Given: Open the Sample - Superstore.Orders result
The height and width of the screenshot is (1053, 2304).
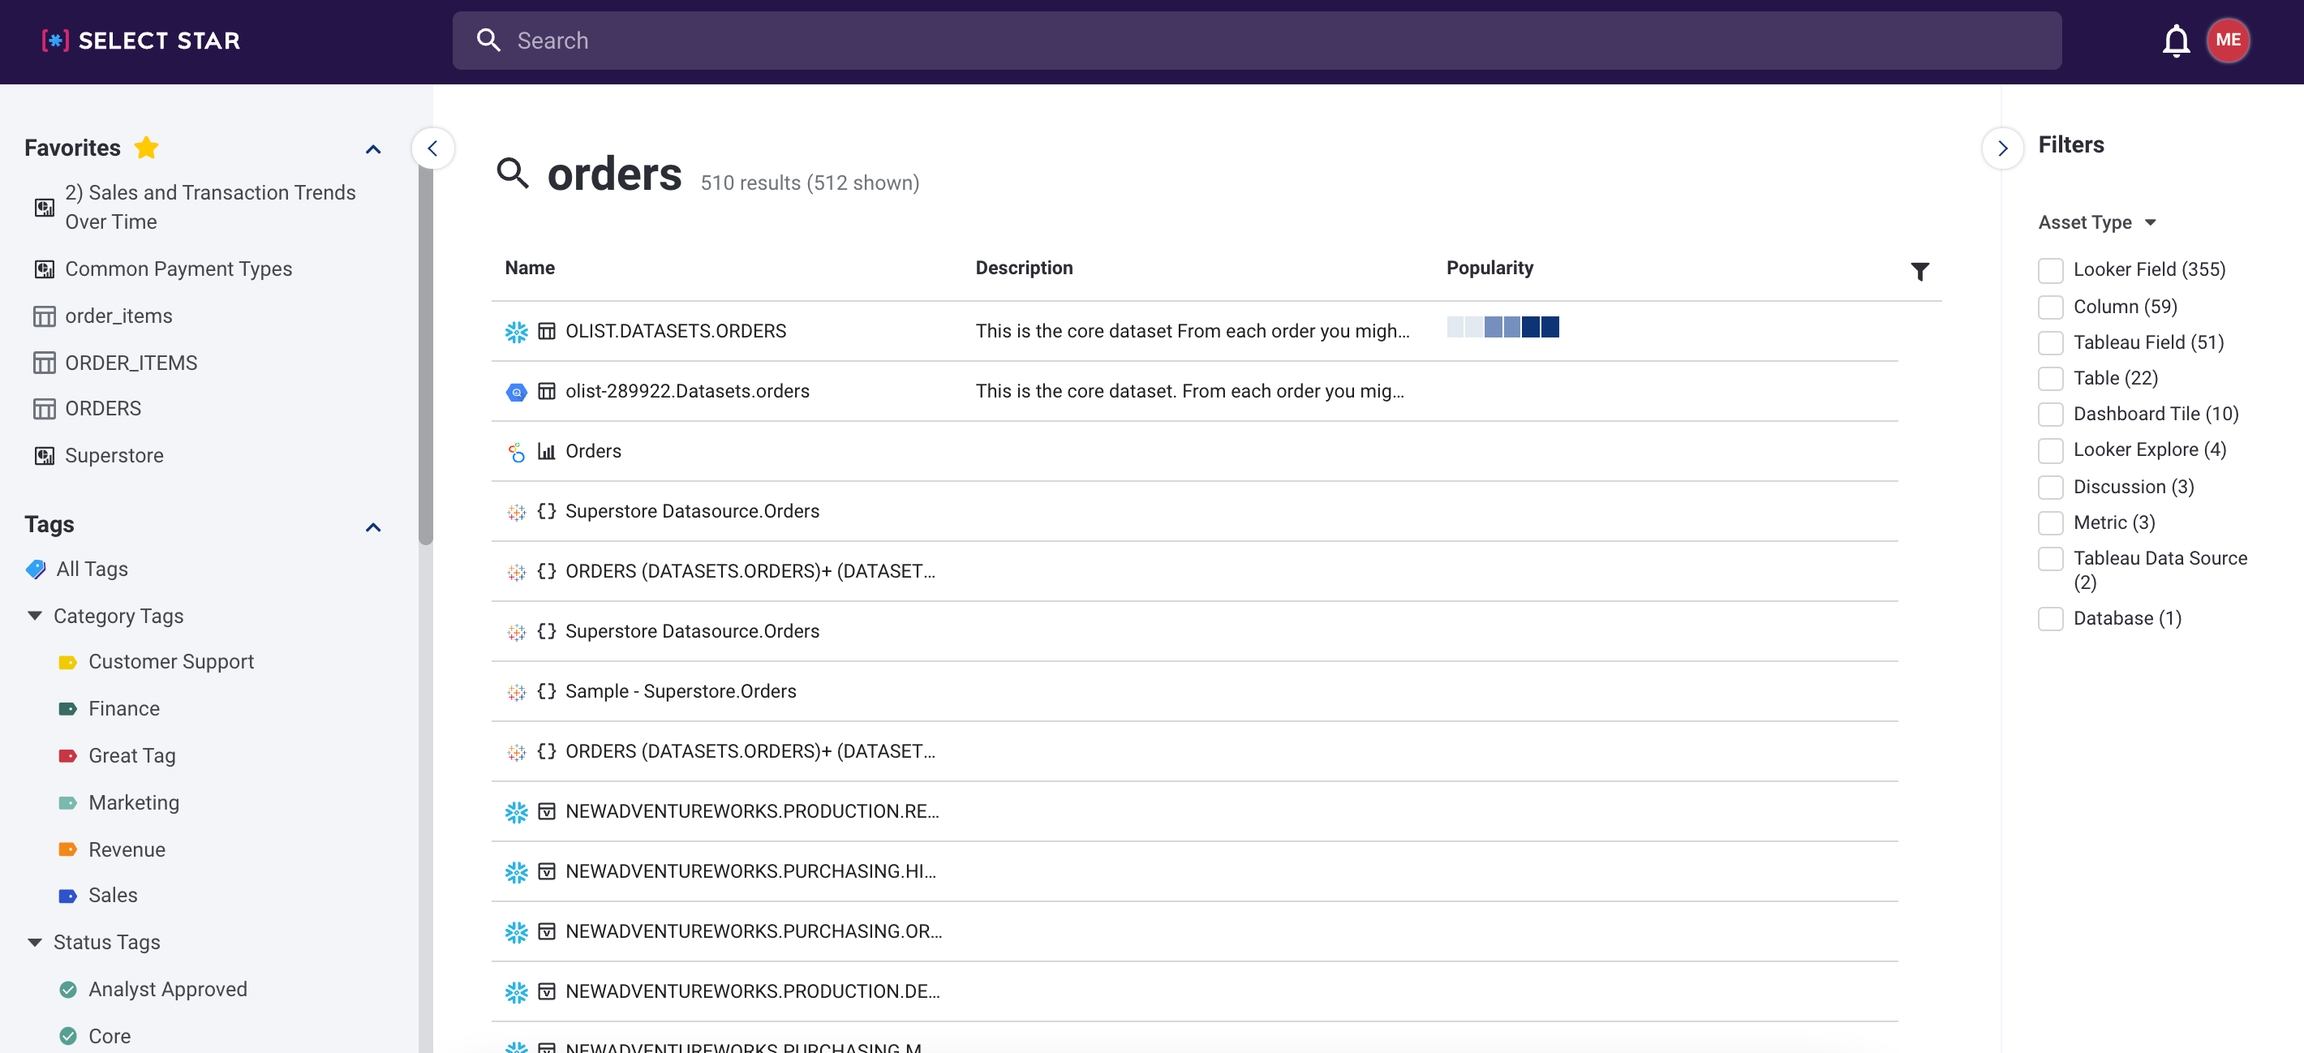Looking at the screenshot, I should (680, 691).
